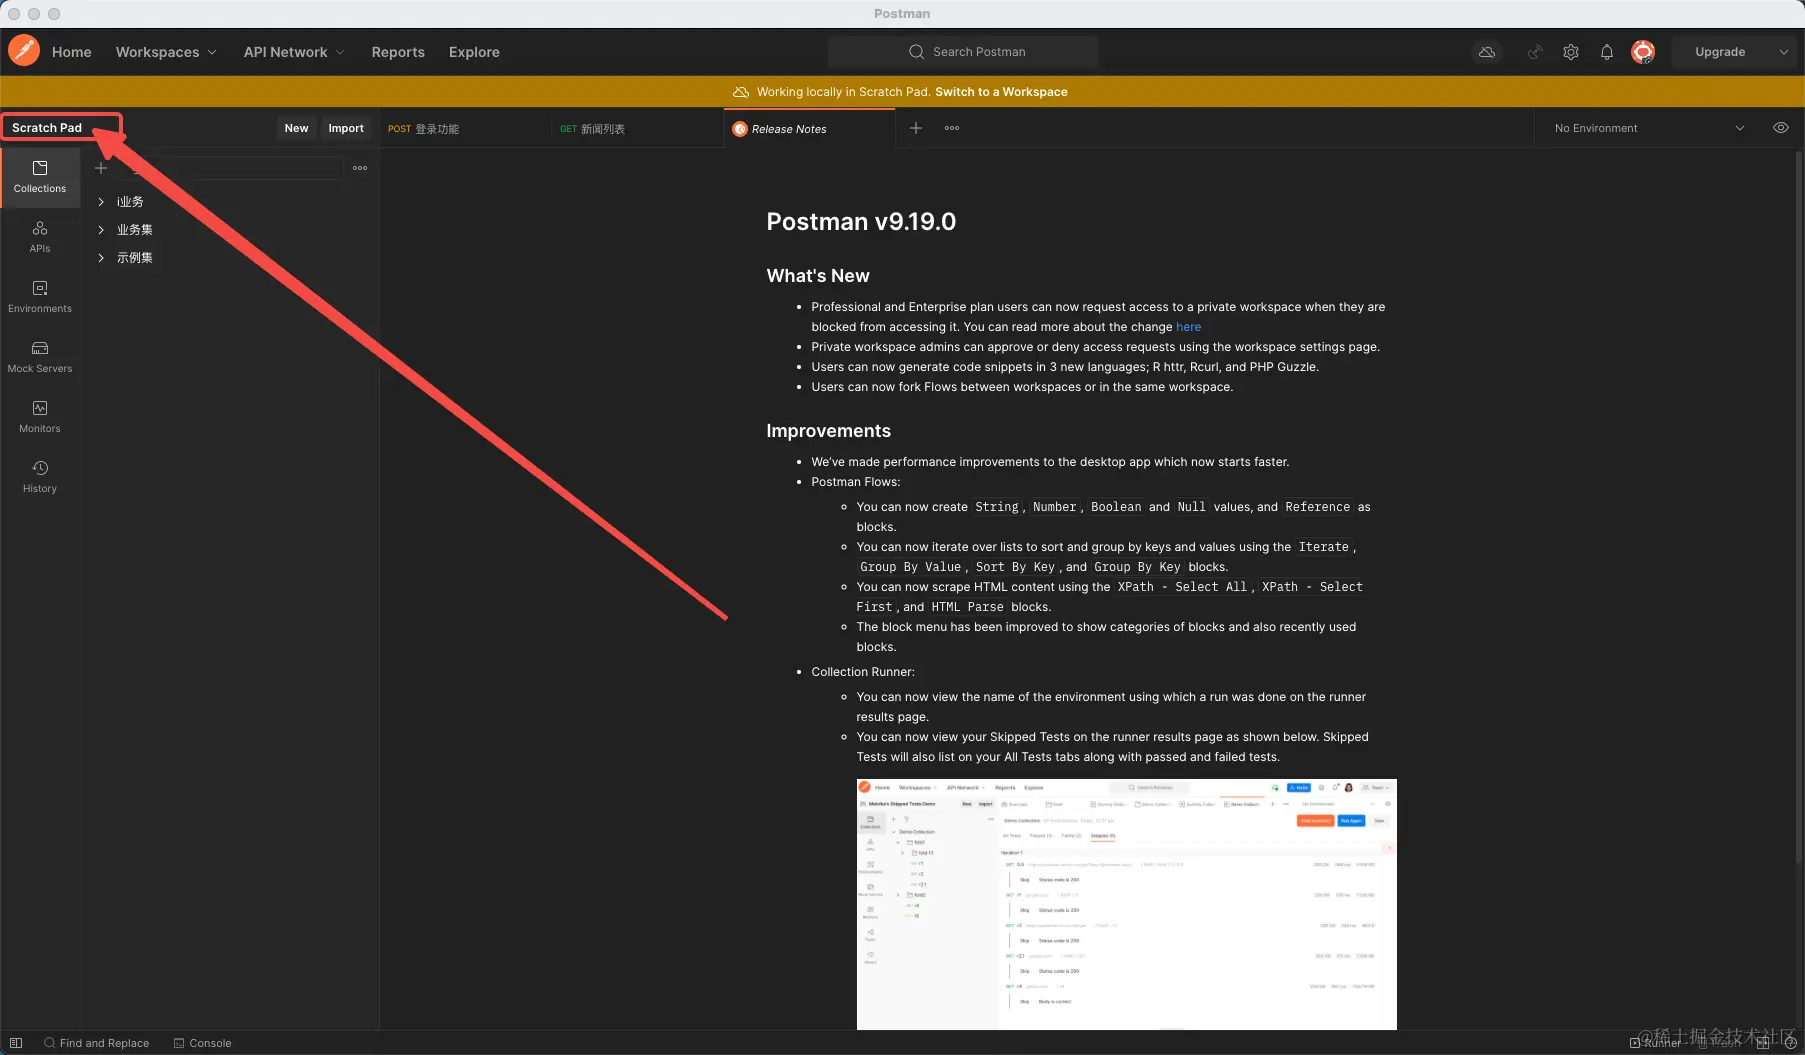This screenshot has height=1055, width=1805.
Task: Click the collections filter input field
Action: click(x=231, y=168)
